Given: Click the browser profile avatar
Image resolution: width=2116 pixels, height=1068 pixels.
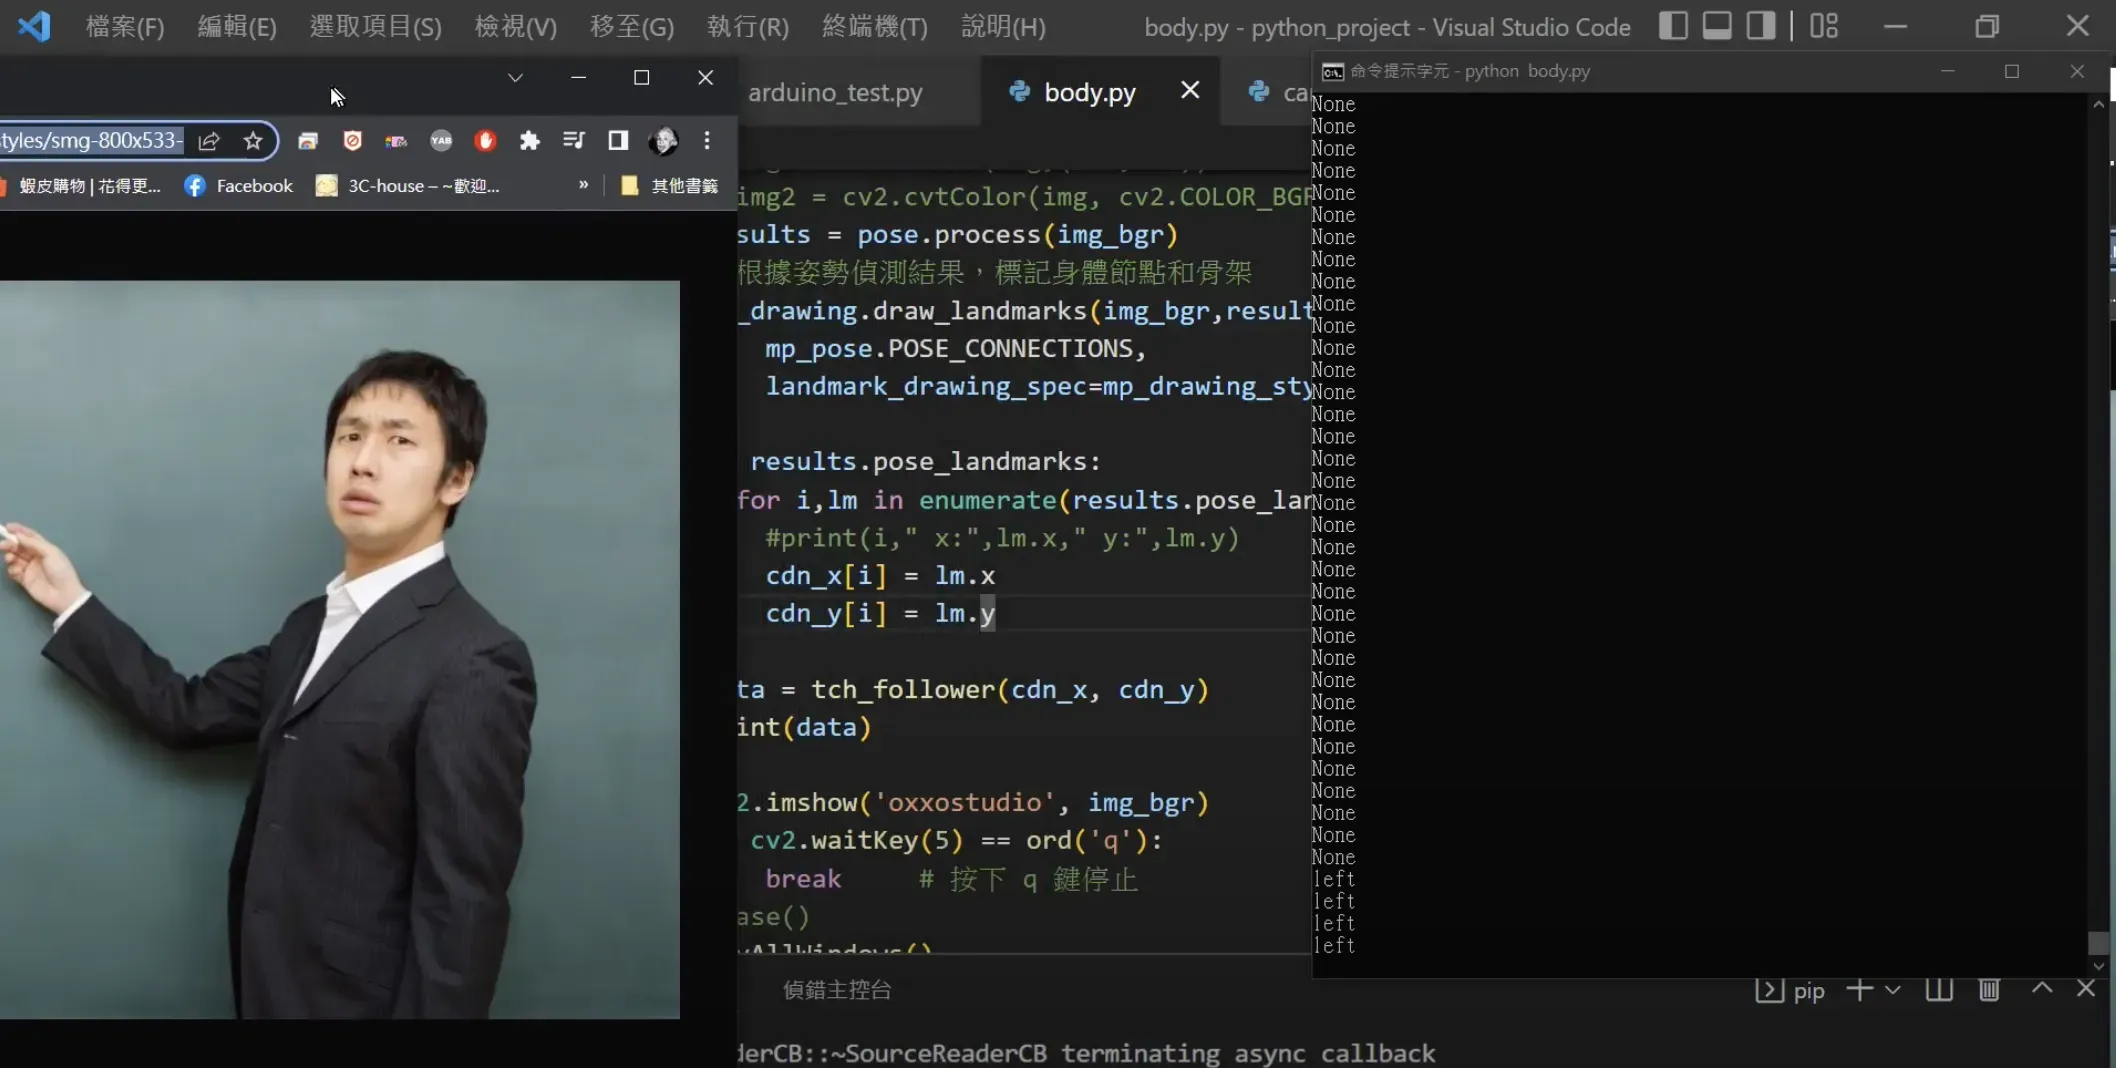Looking at the screenshot, I should [x=663, y=141].
